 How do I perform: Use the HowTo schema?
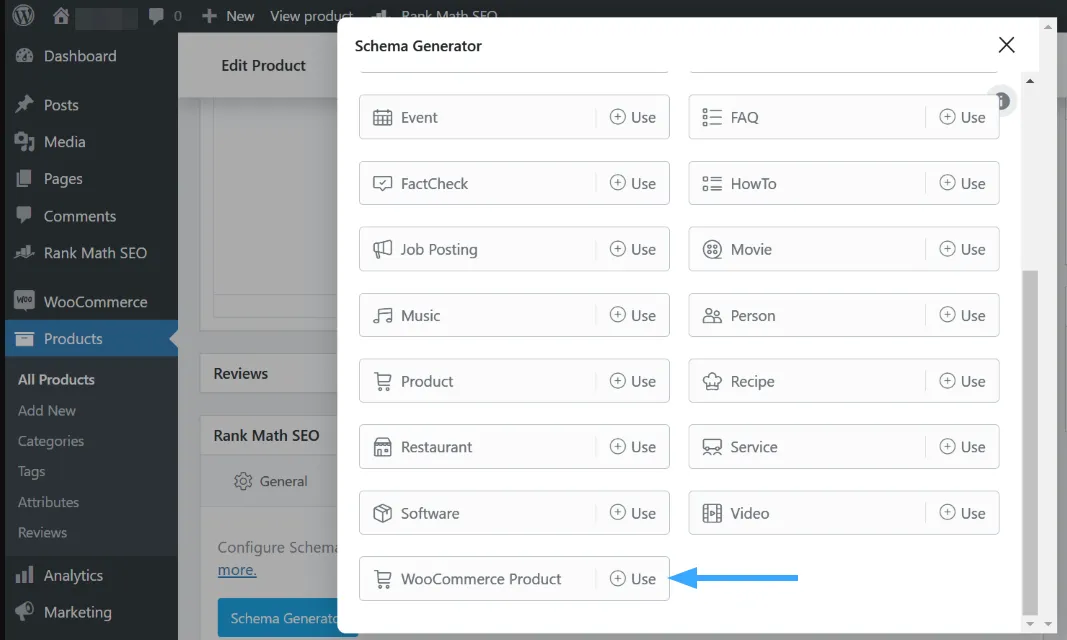click(x=962, y=183)
